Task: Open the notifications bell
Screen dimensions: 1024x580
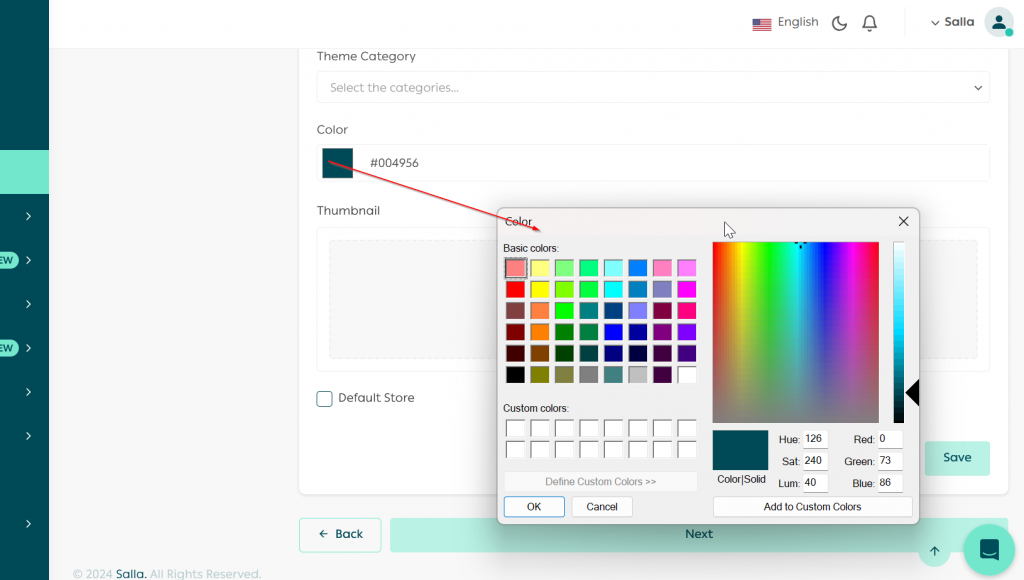Action: point(869,23)
